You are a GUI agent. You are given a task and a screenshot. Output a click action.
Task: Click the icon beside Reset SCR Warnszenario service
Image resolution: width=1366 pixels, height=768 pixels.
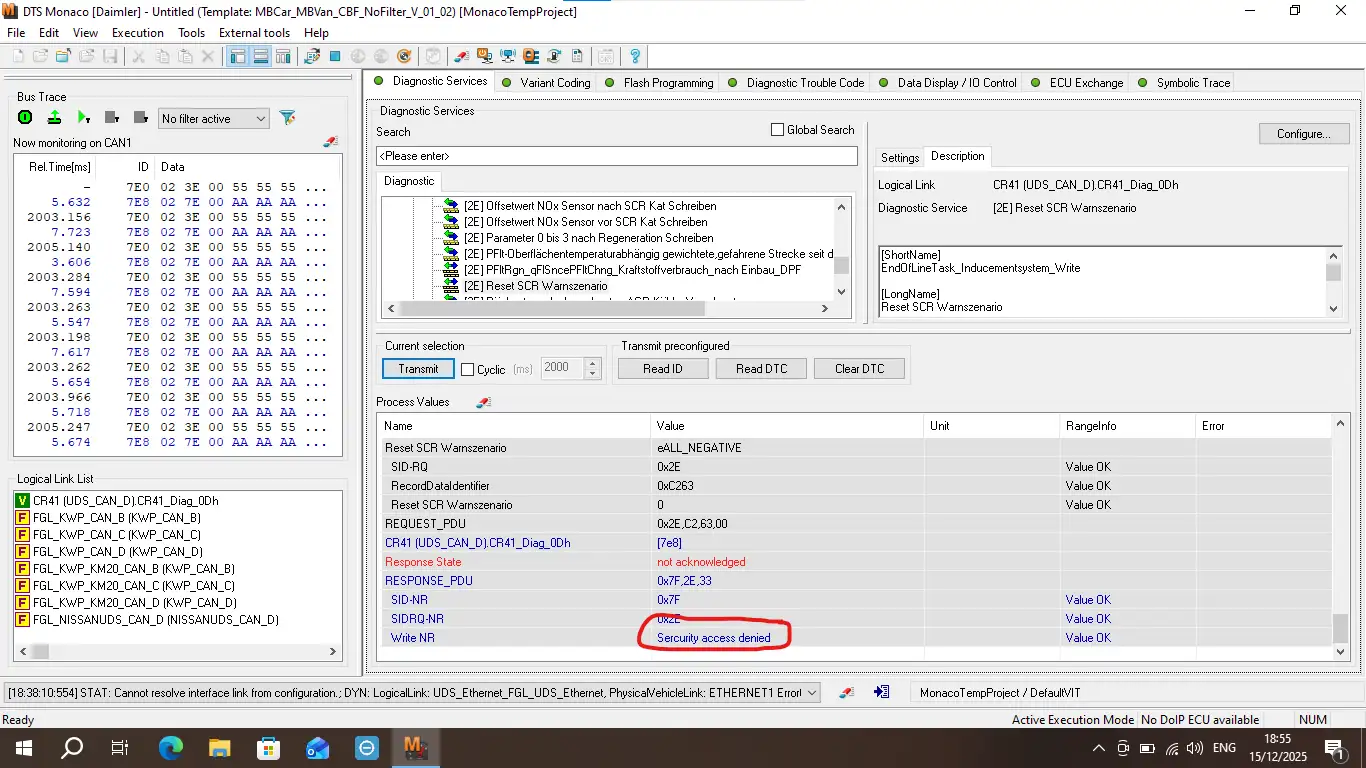click(x=451, y=286)
